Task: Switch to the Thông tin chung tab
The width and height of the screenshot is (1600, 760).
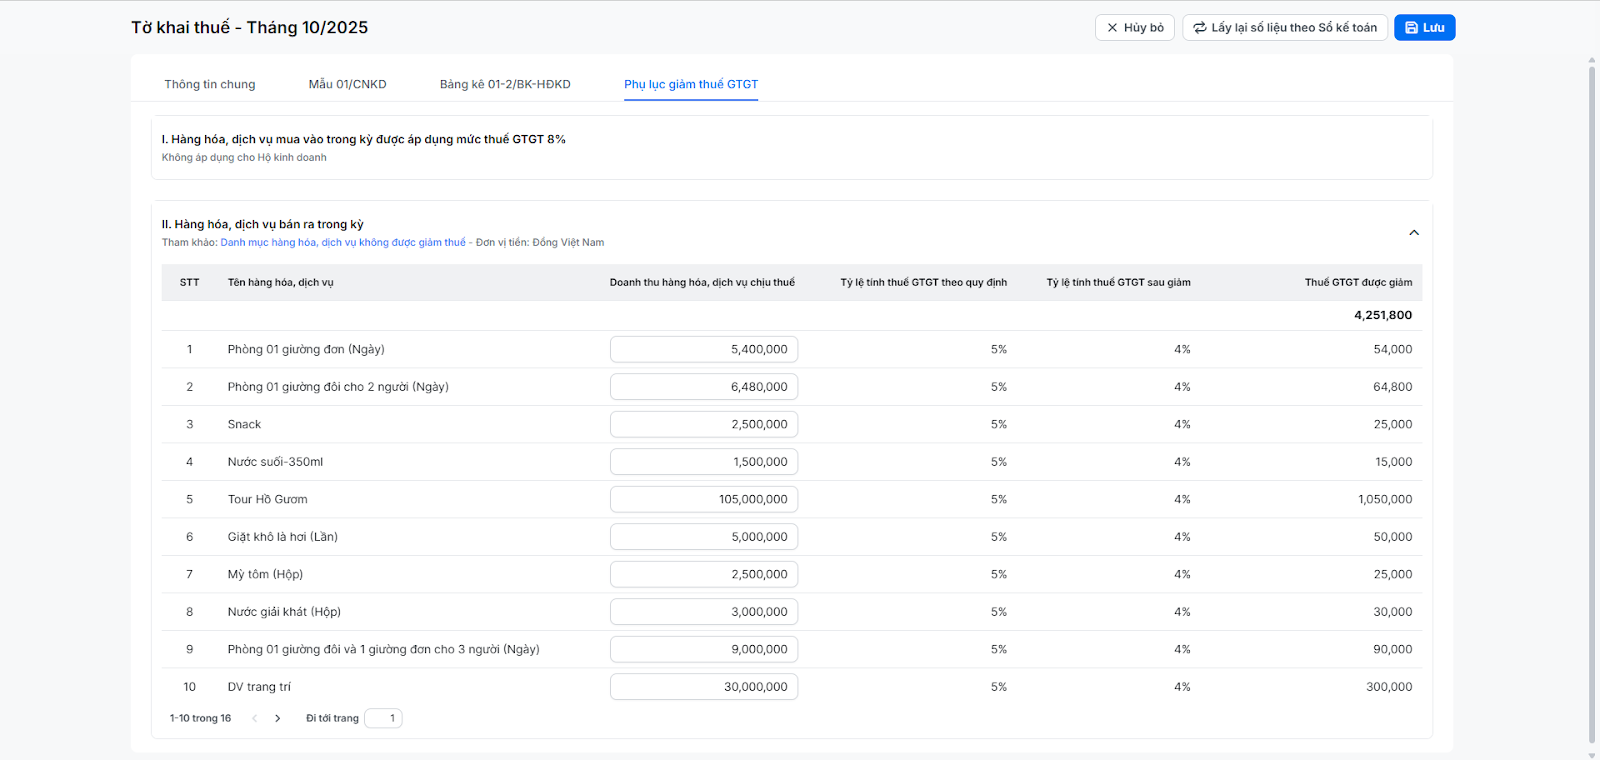Action: click(x=210, y=84)
